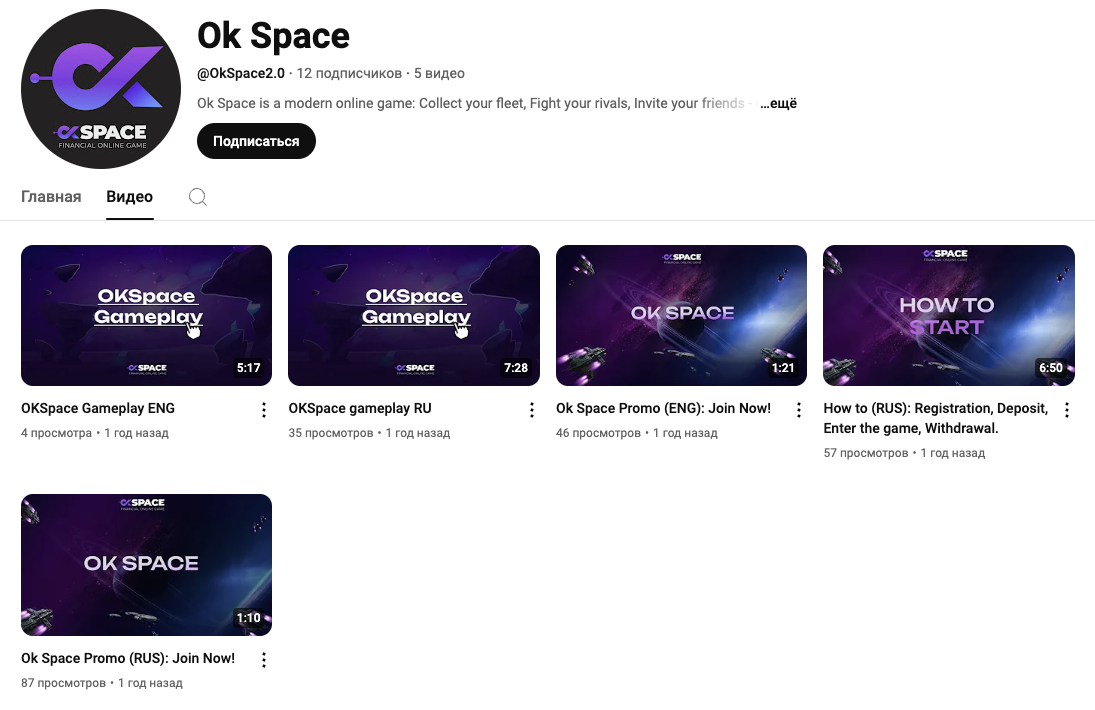Image resolution: width=1095 pixels, height=710 pixels.
Task: Play the 7:28 OKSpace Gameplay thumbnail
Action: 414,315
